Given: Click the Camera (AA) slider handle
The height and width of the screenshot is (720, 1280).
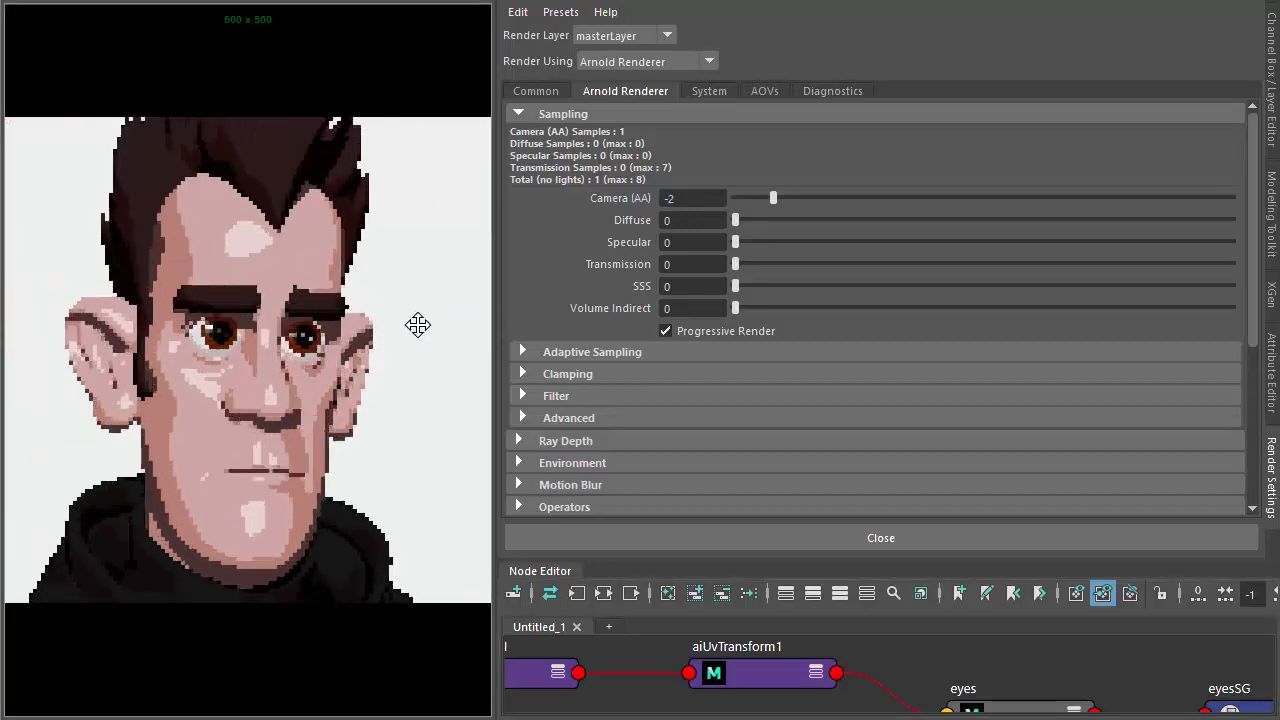Looking at the screenshot, I should (773, 198).
